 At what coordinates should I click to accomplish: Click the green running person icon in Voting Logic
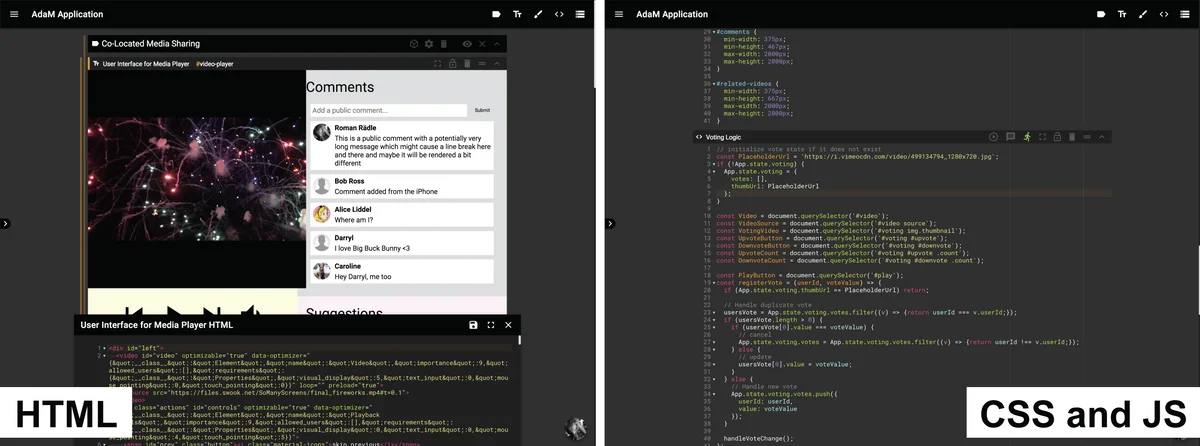(x=1026, y=136)
